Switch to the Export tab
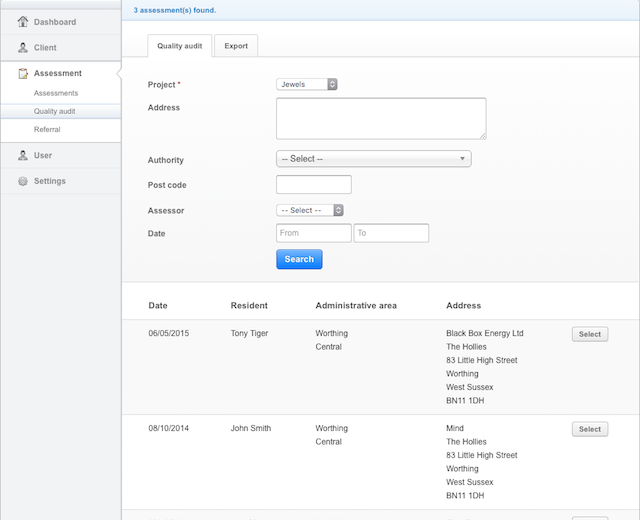Screen dimensions: 640x520 236,46
